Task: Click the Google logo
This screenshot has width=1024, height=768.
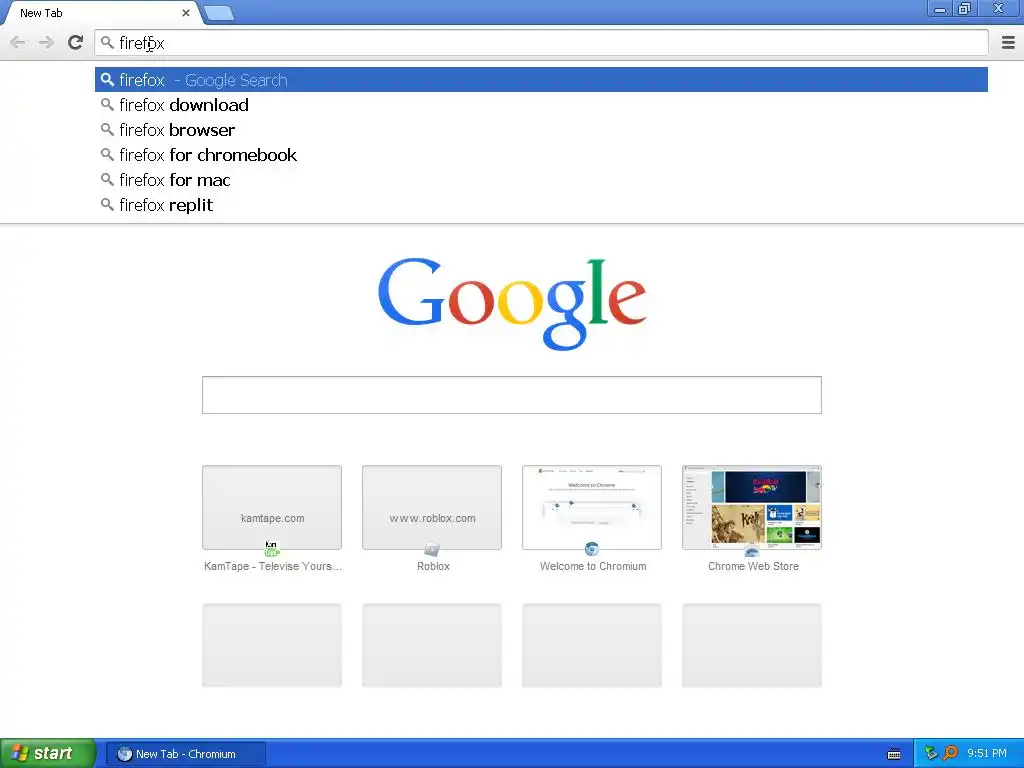Action: point(512,304)
